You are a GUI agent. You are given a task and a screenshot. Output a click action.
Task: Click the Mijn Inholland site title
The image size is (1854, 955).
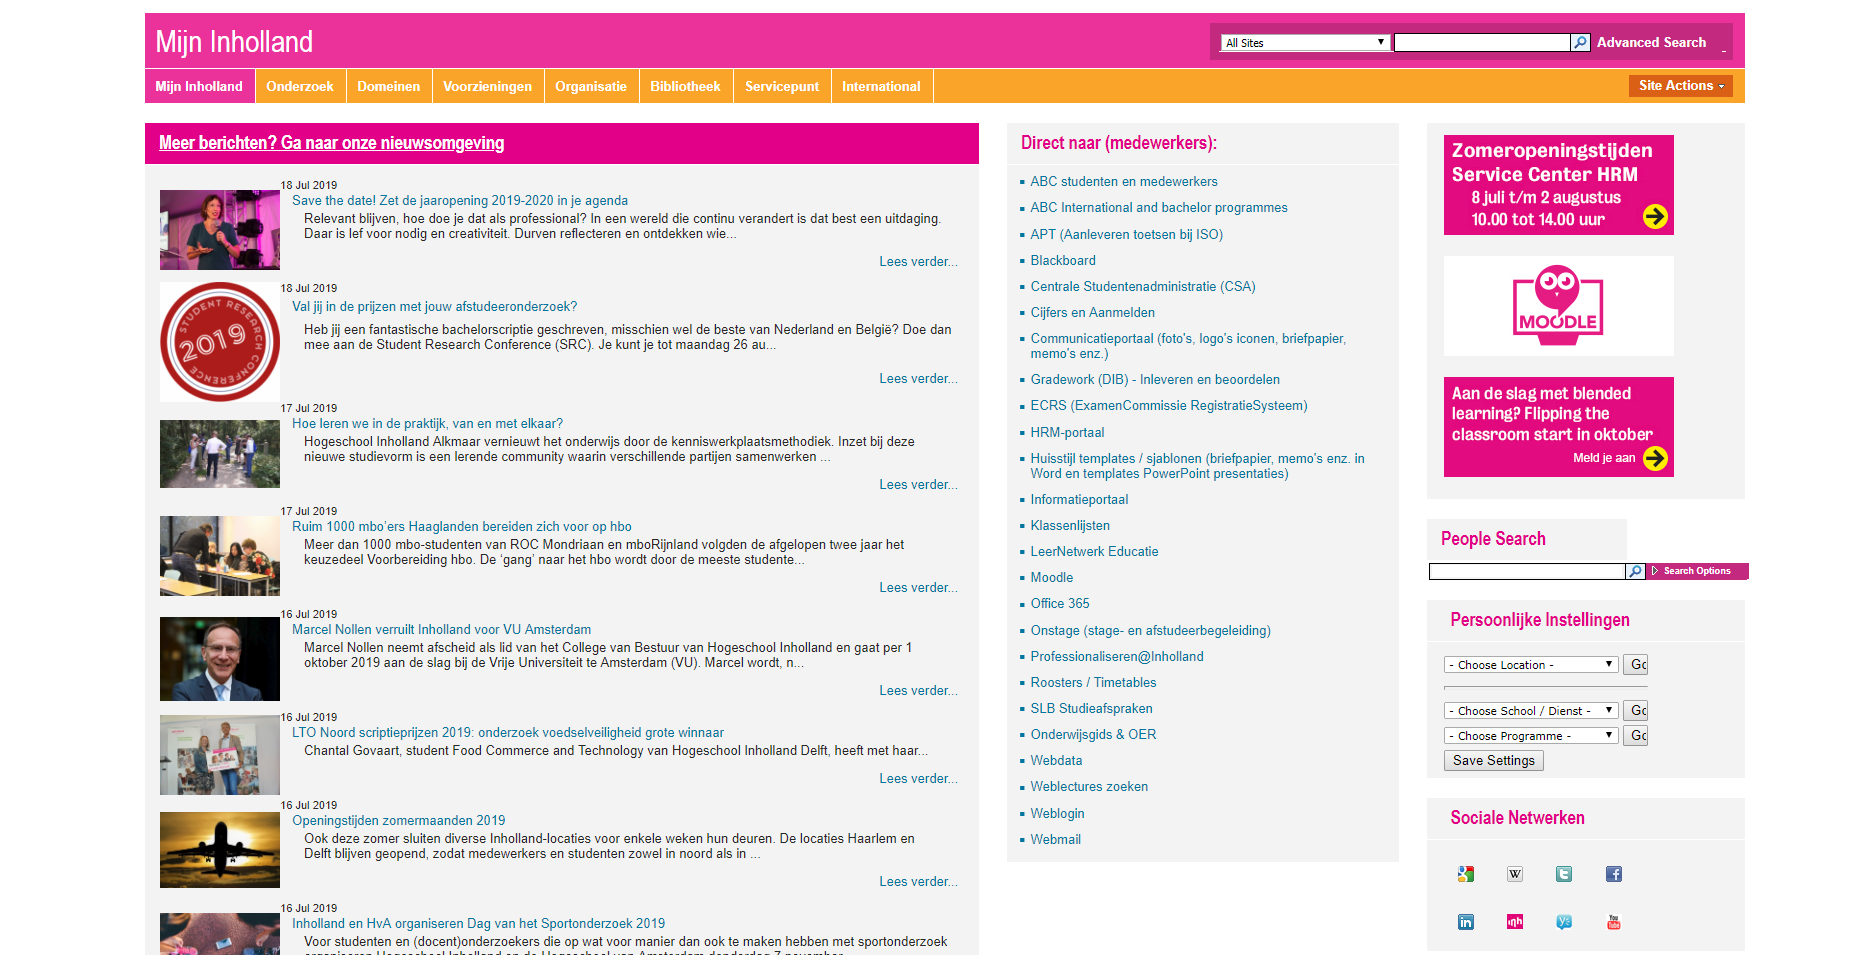[x=234, y=42]
